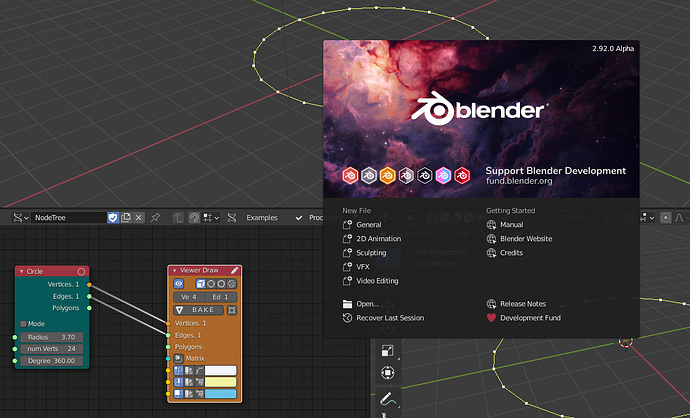Toggle the Processing checkmark in node header

pos(299,218)
